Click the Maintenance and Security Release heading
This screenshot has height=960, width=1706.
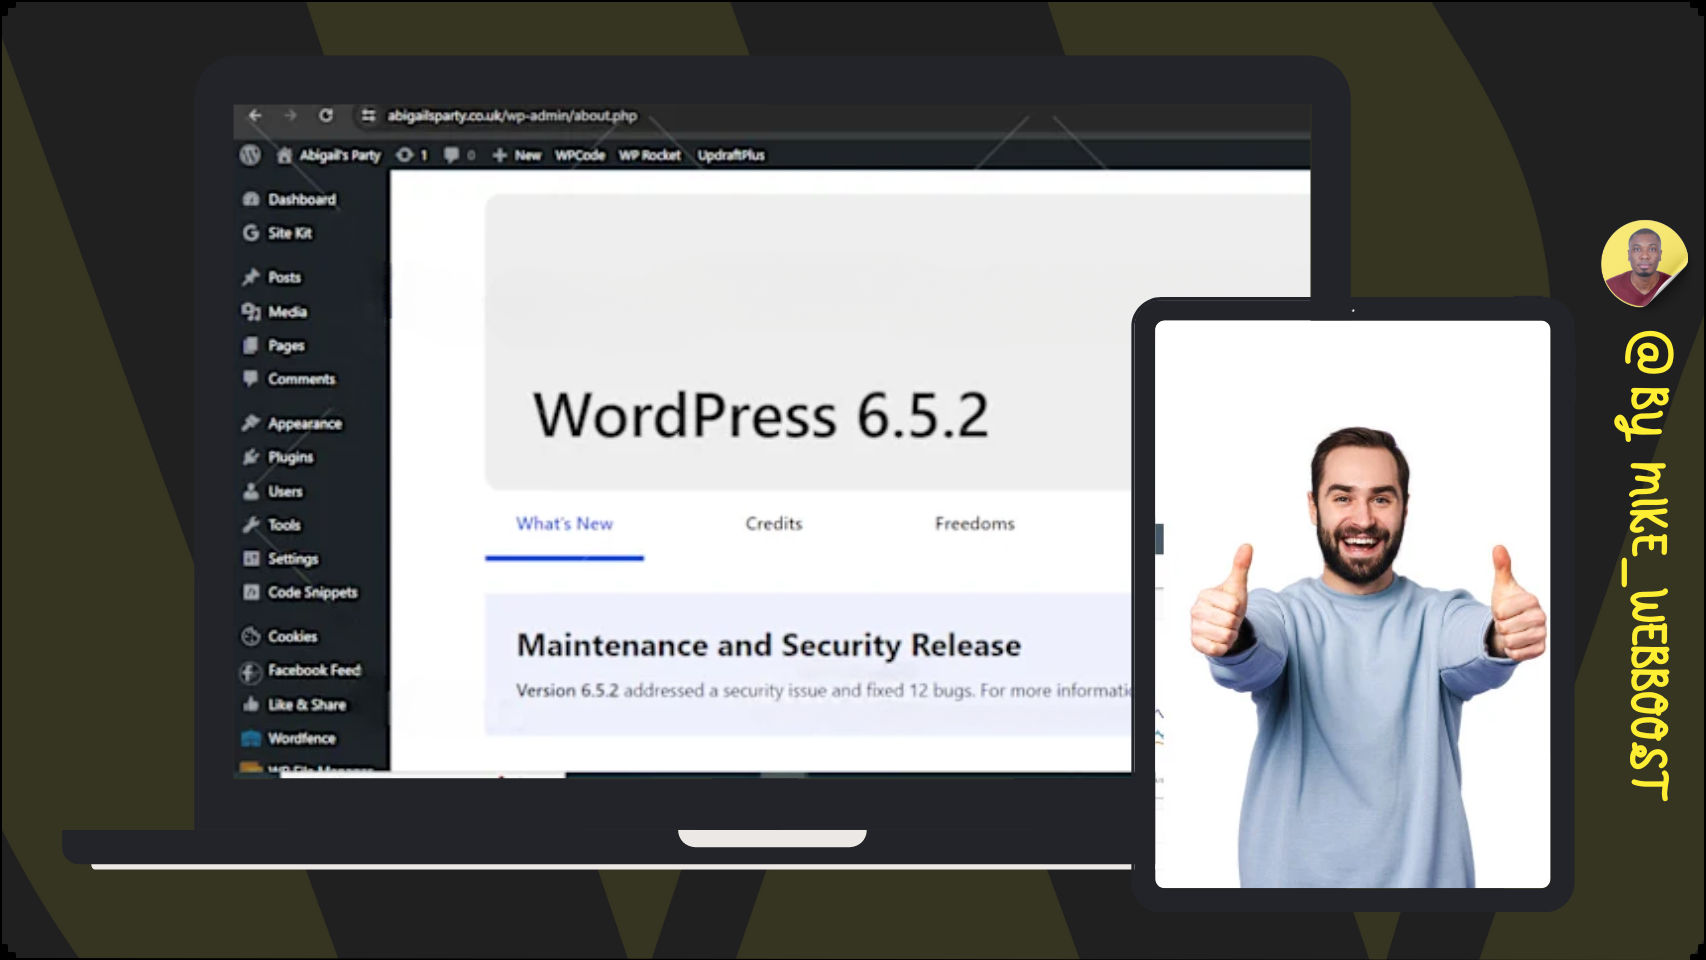(769, 646)
